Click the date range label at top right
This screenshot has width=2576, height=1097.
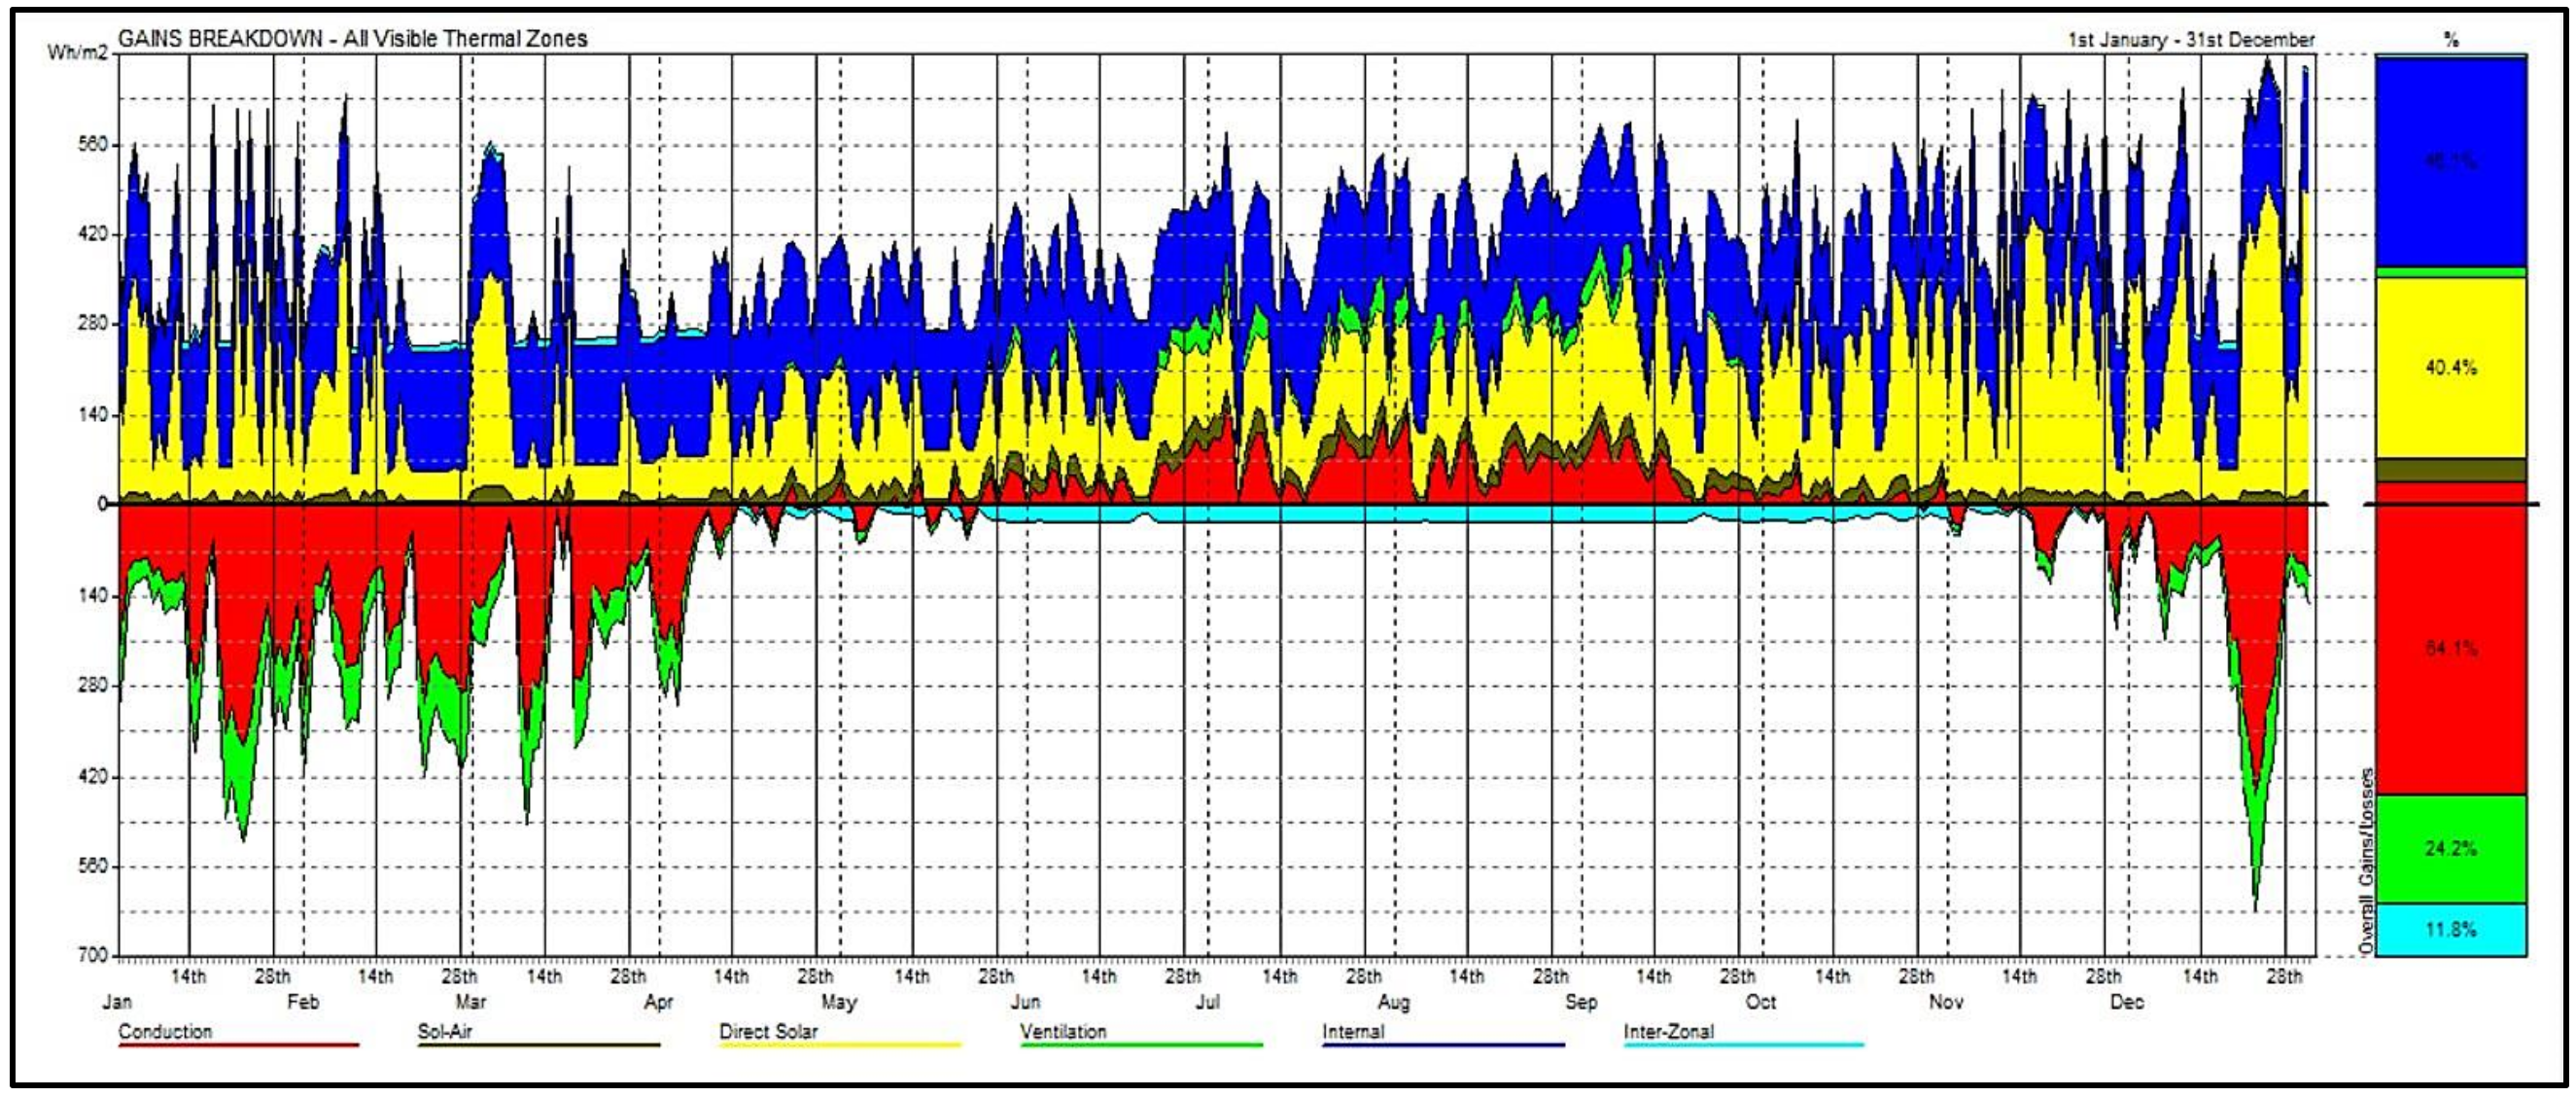2190,40
